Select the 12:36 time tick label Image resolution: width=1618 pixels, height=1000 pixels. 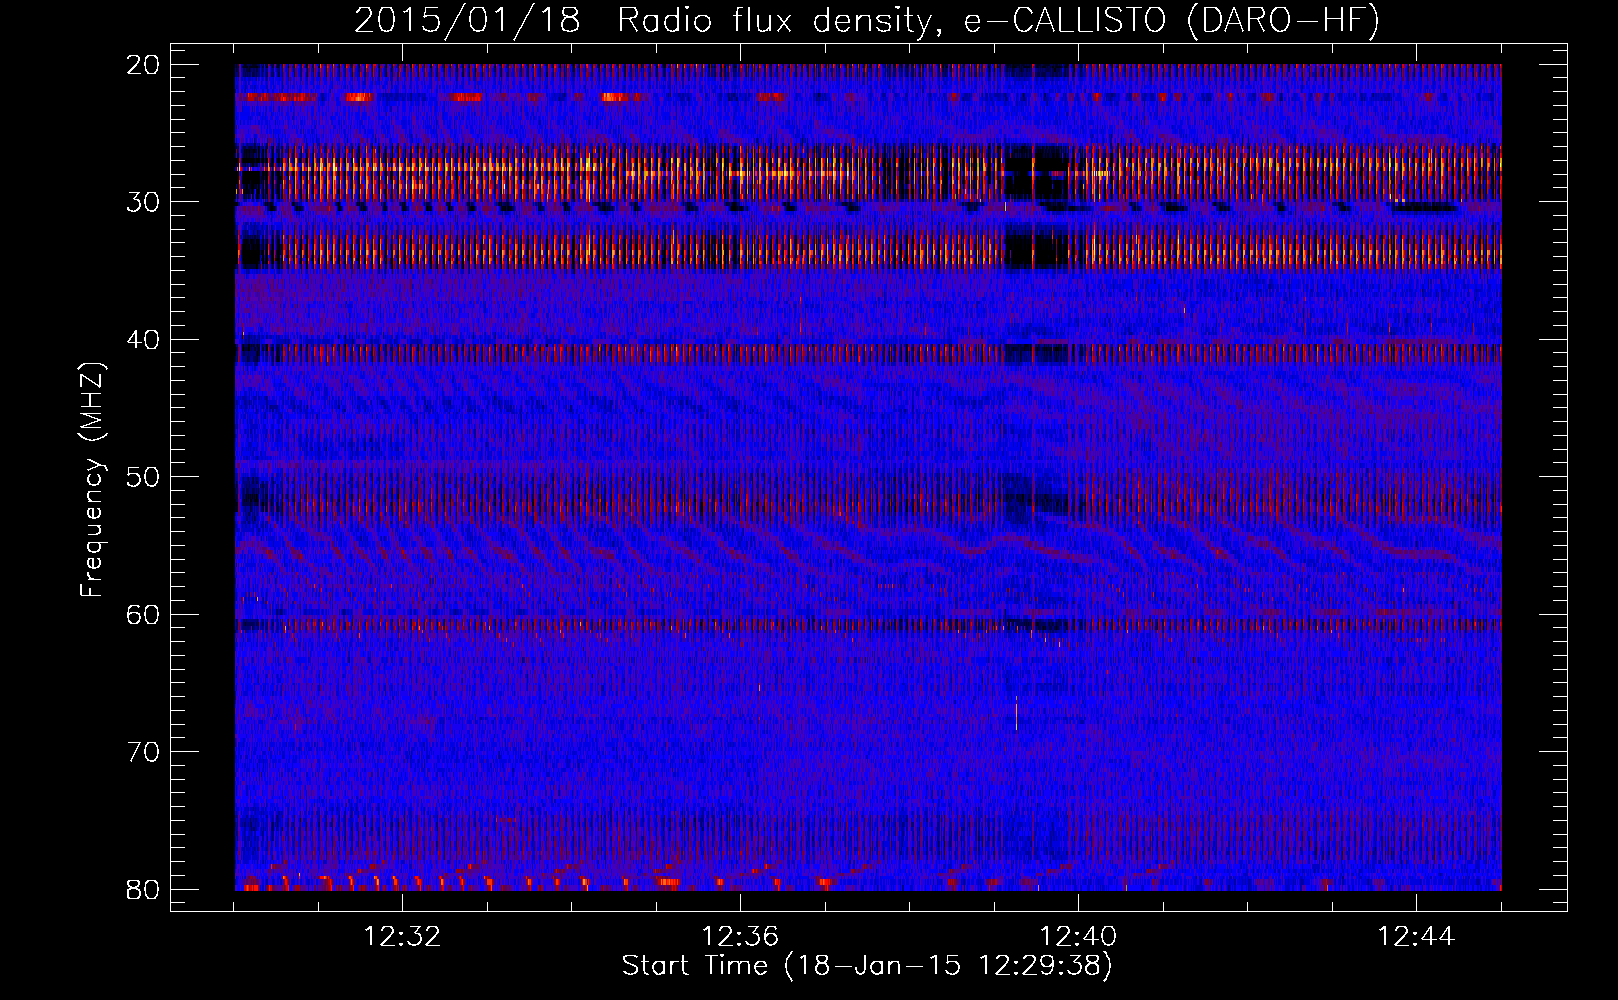click(x=740, y=937)
